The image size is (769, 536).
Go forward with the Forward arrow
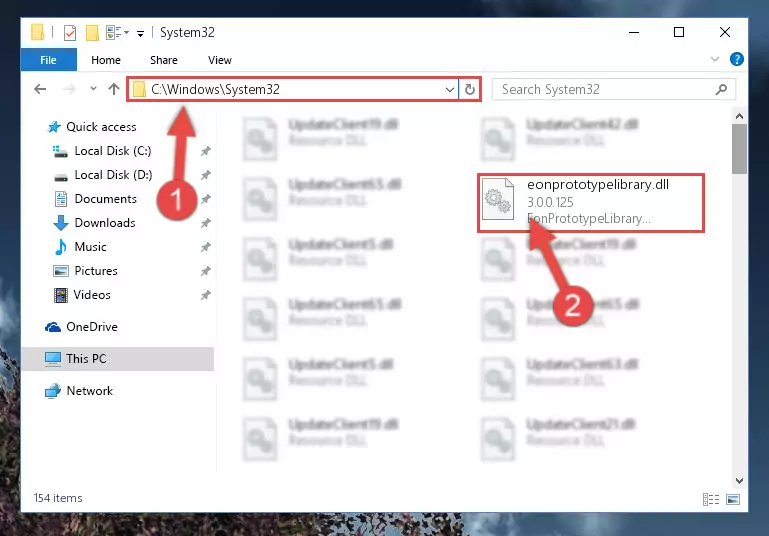point(69,89)
